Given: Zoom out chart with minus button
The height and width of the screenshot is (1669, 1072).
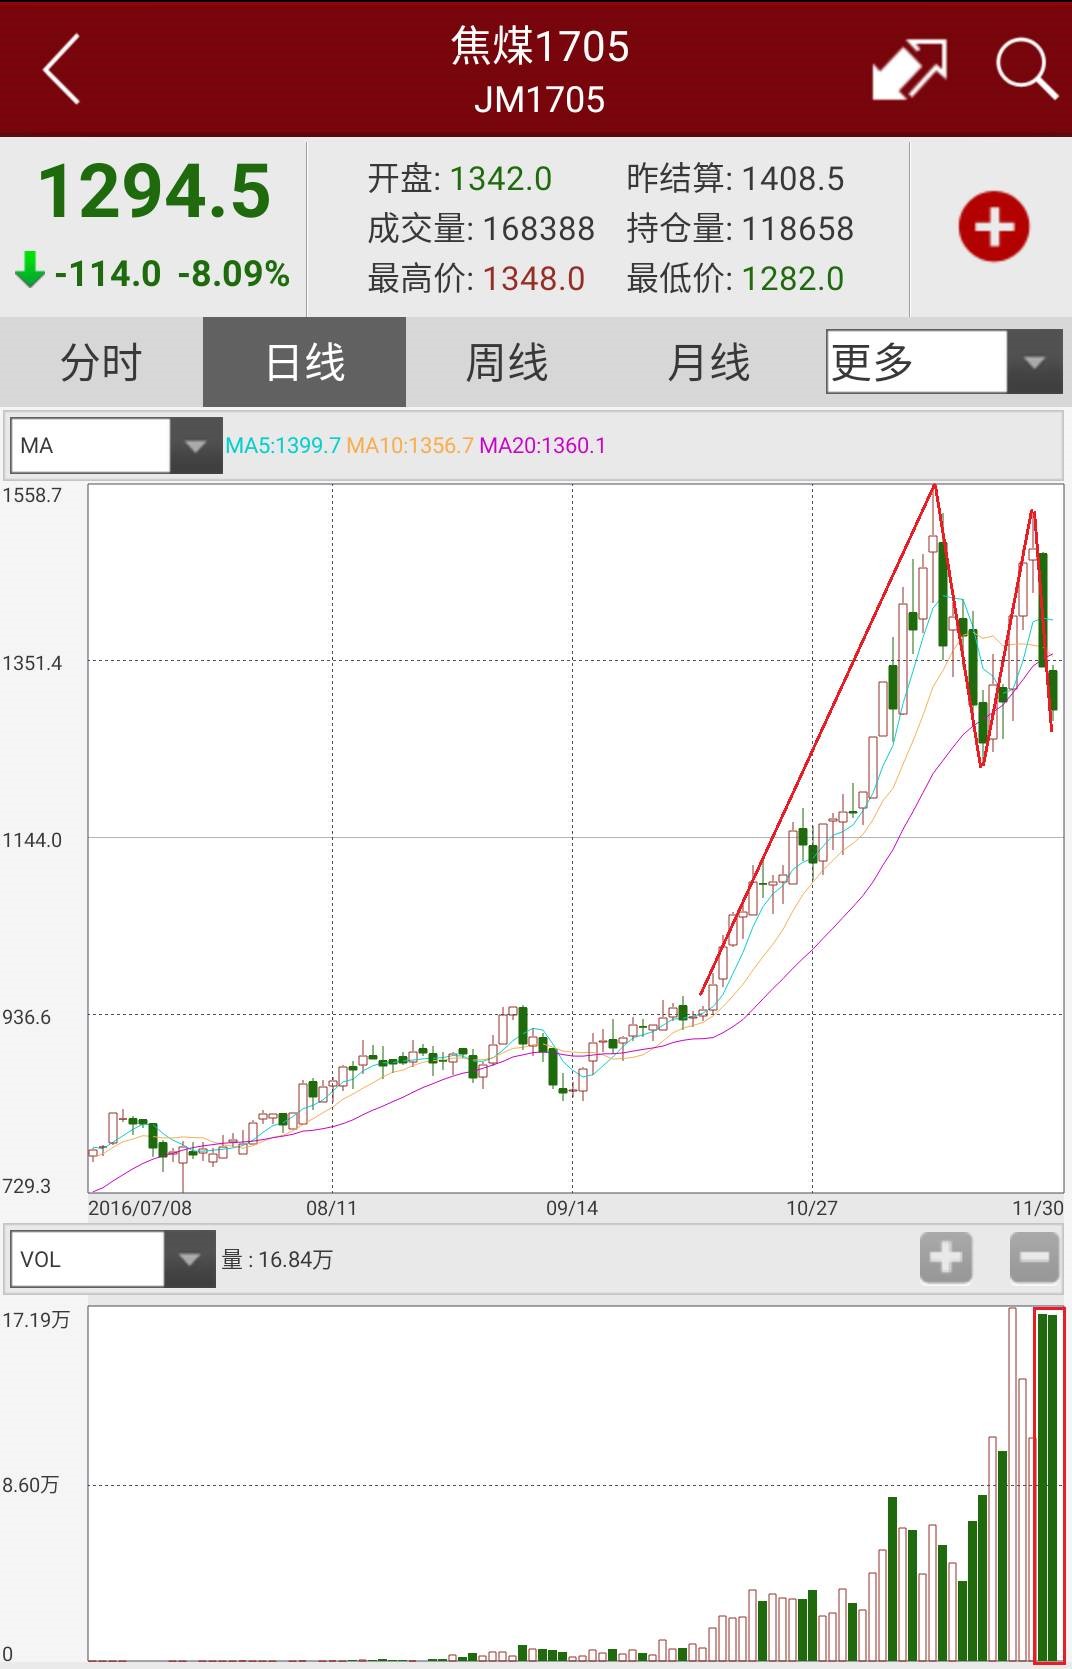Looking at the screenshot, I should [x=1034, y=1257].
